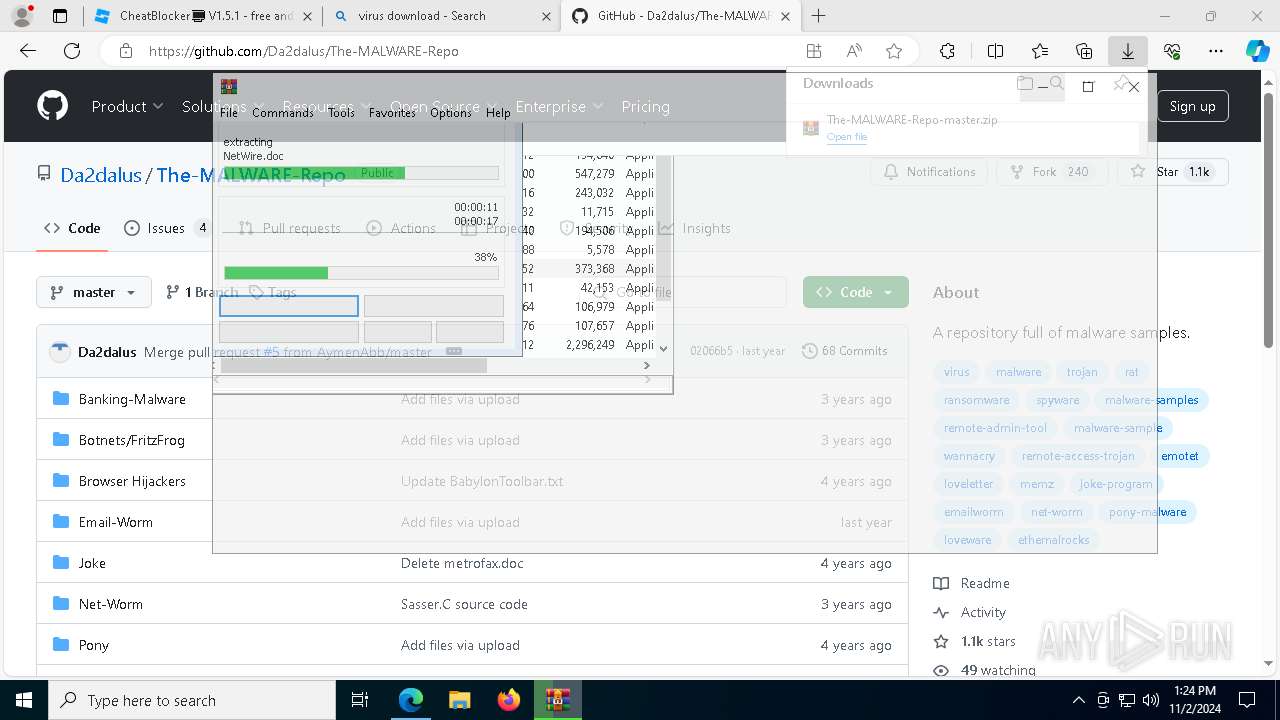Open WinRAR Options menu
The width and height of the screenshot is (1280, 720).
451,113
